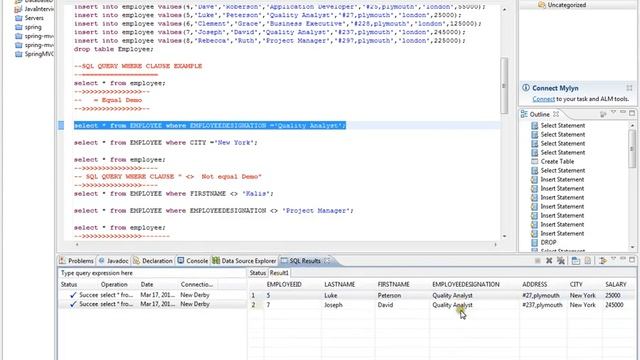The width and height of the screenshot is (640, 360).
Task: Open the Outline view menu arrow
Action: coord(613,113)
